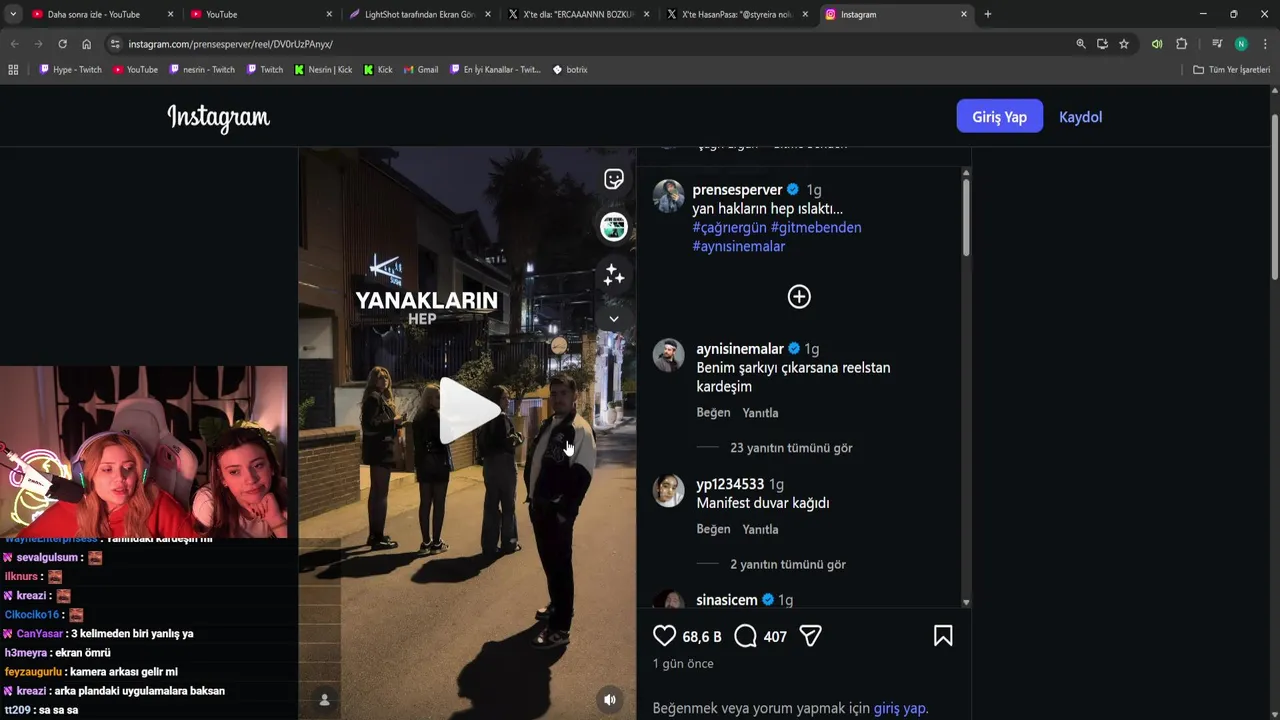The image size is (1280, 720).
Task: Open the #gitmebenden hashtag
Action: click(816, 227)
